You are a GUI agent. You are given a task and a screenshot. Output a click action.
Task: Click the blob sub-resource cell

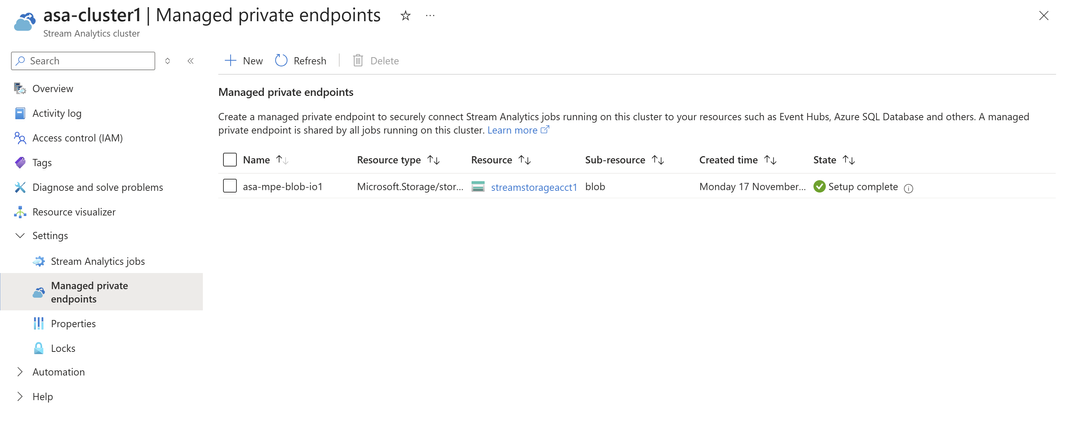tap(595, 186)
